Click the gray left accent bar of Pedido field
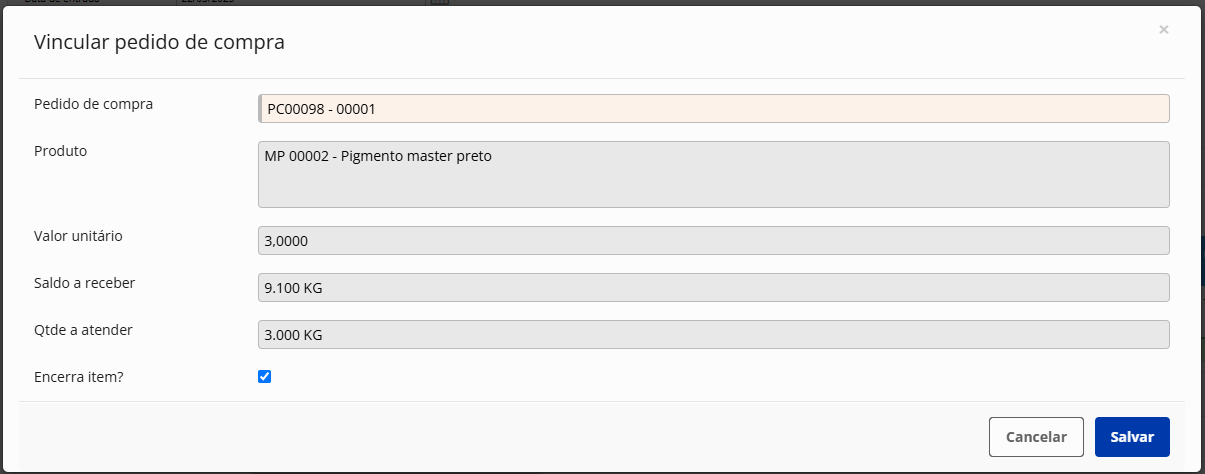The width and height of the screenshot is (1205, 474). tap(260, 108)
